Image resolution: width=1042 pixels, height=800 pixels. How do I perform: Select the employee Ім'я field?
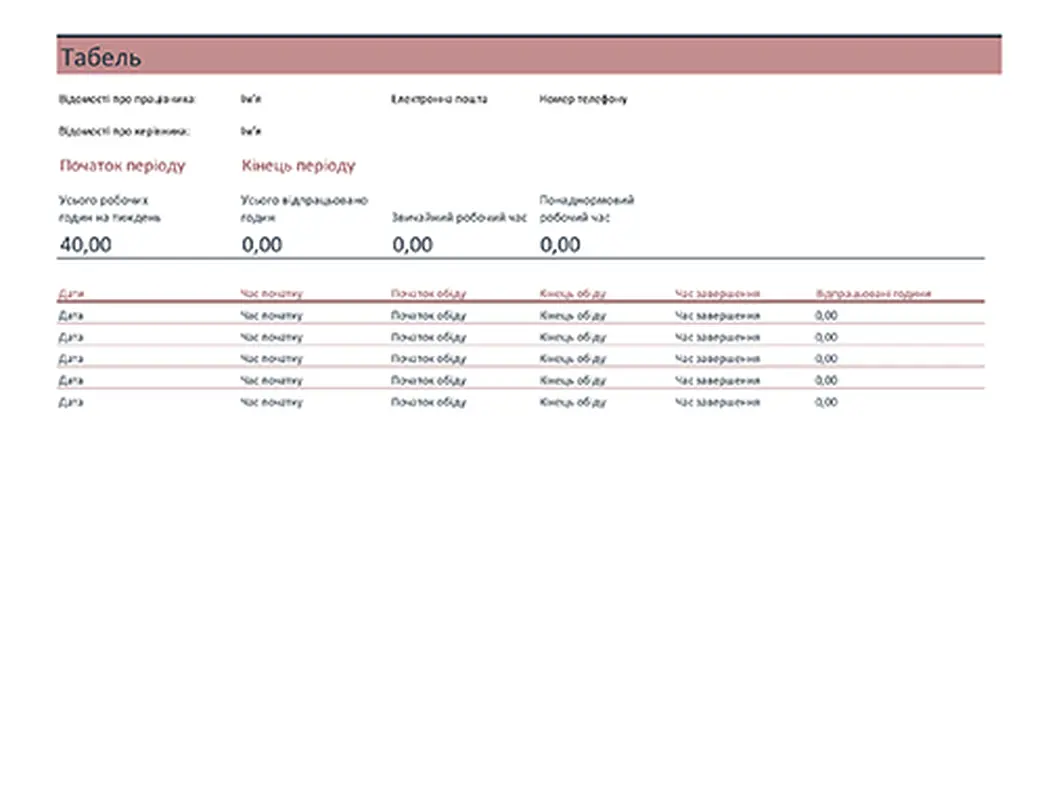[251, 100]
